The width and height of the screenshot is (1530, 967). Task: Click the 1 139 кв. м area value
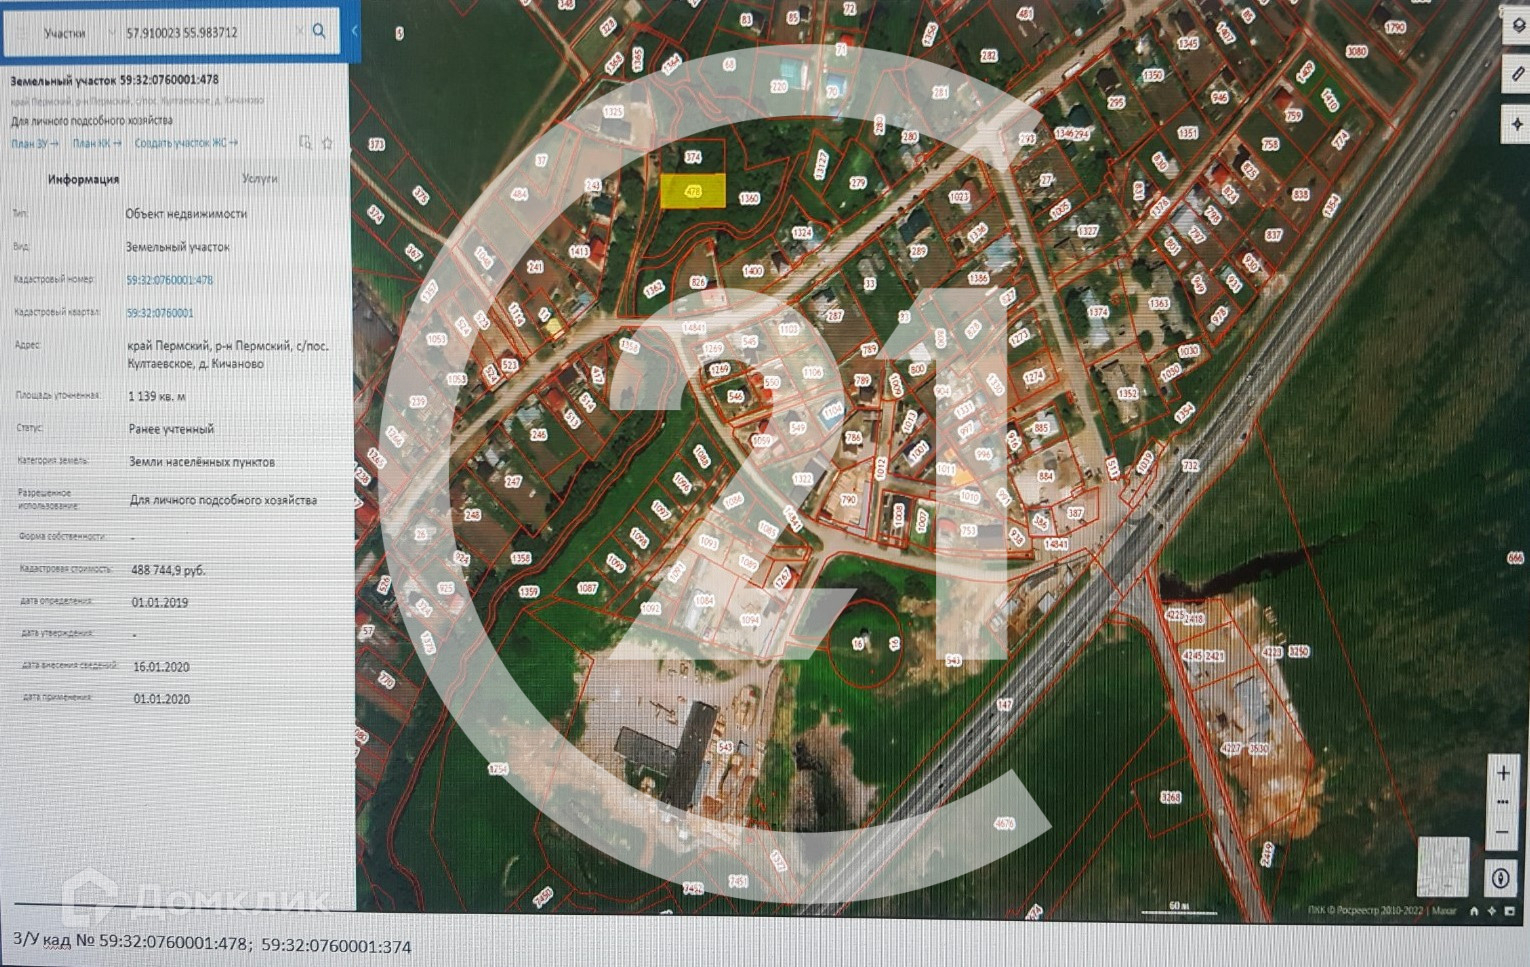(x=157, y=396)
